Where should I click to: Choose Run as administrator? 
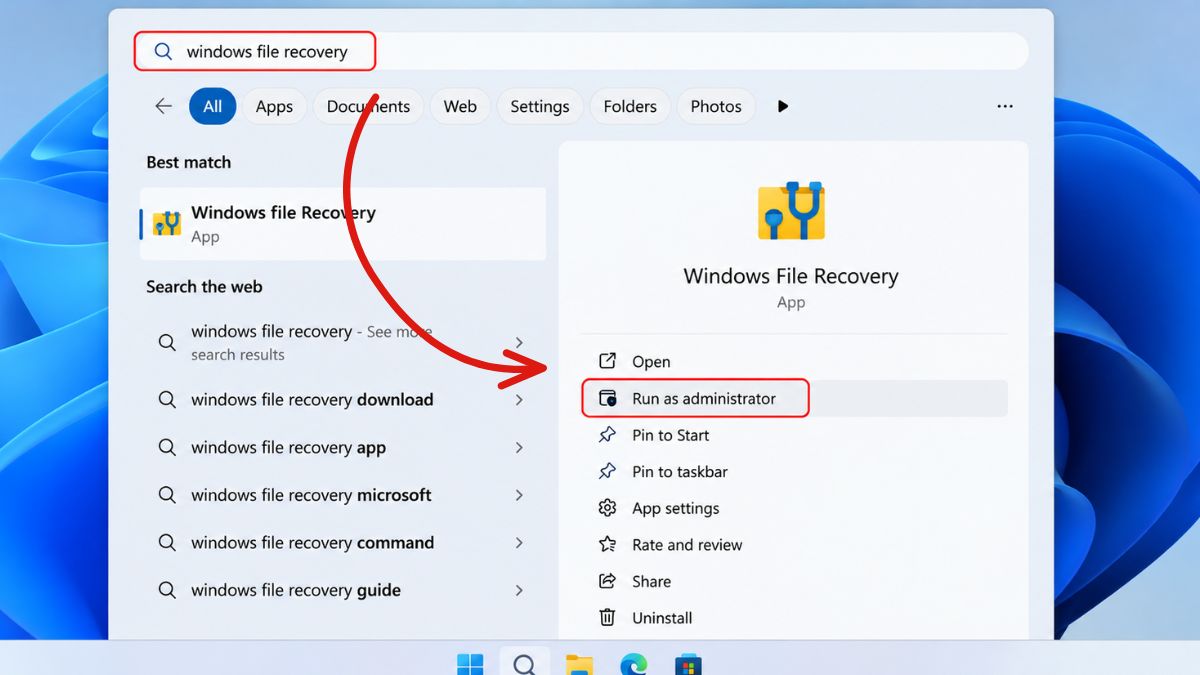(x=795, y=398)
